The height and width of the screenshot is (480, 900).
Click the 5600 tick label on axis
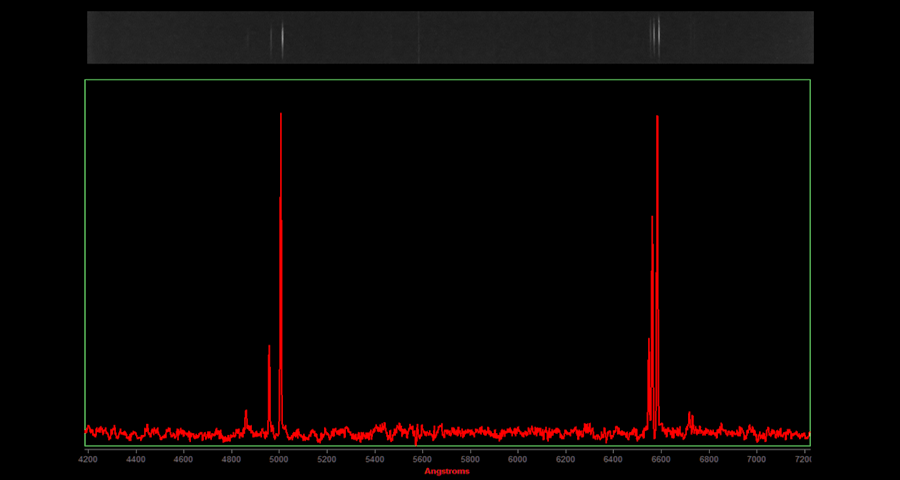(x=422, y=459)
